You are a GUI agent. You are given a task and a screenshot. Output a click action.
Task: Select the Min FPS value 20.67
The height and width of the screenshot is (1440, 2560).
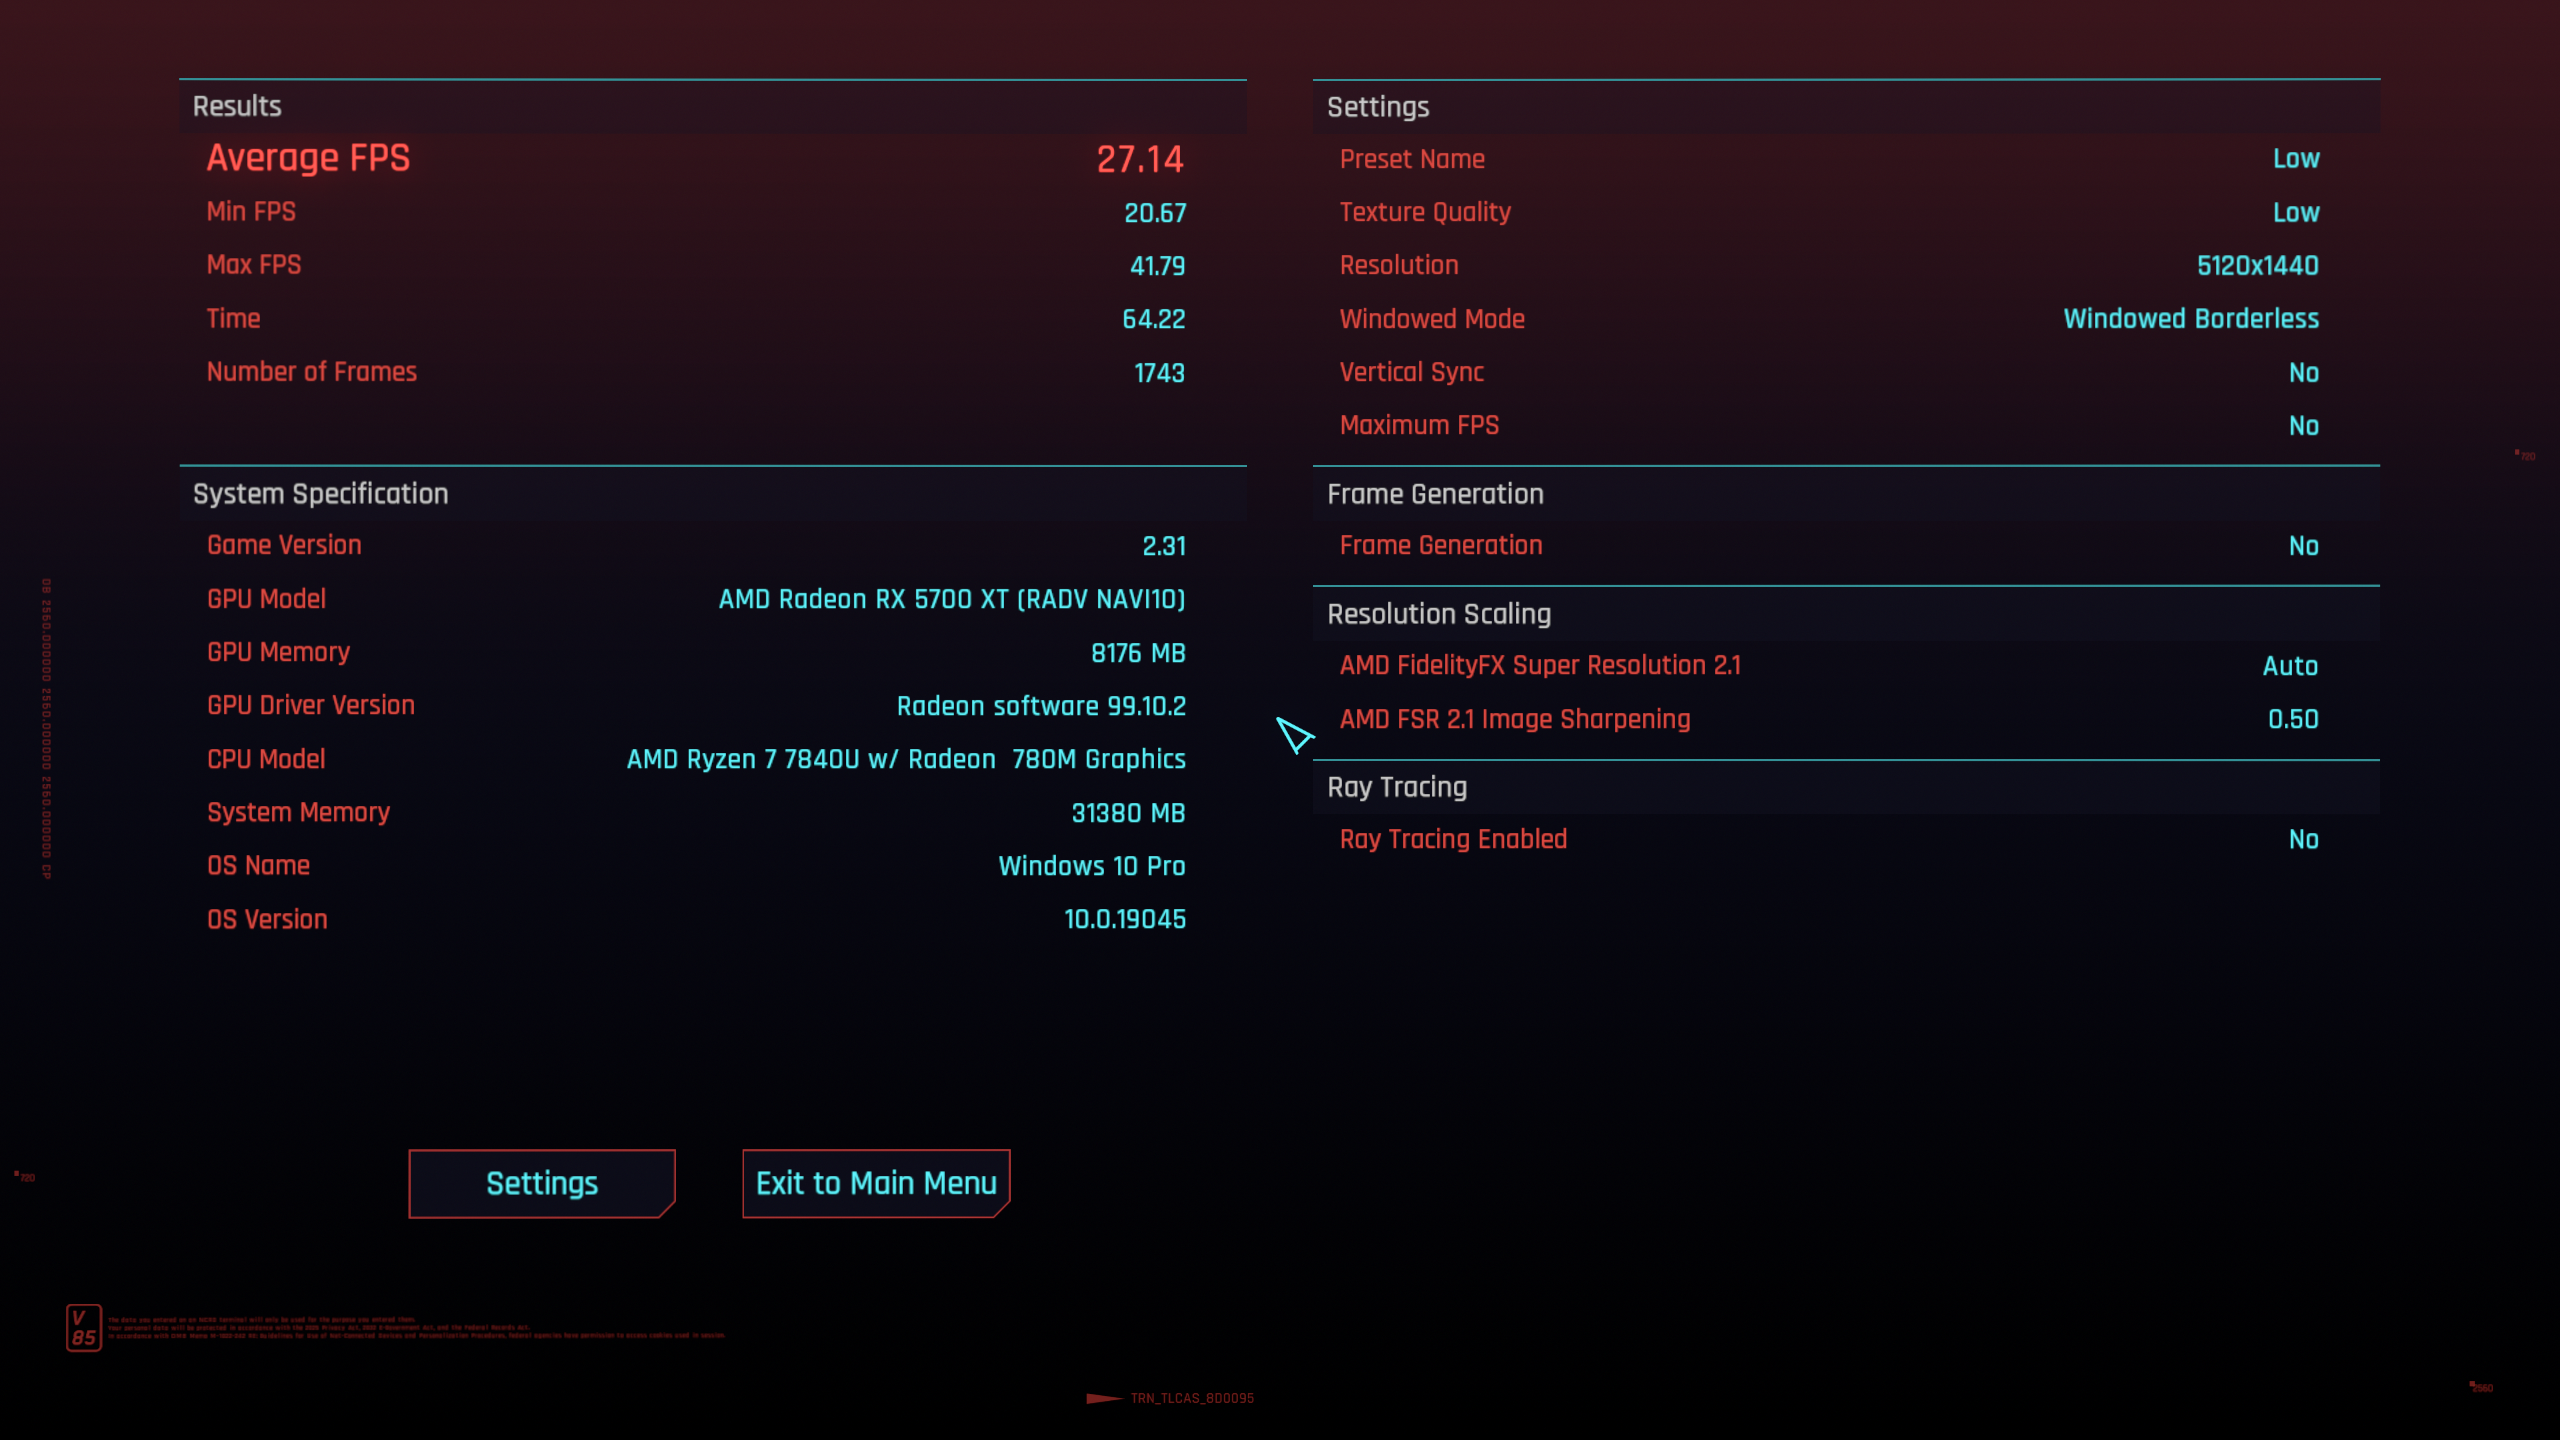[x=1155, y=213]
